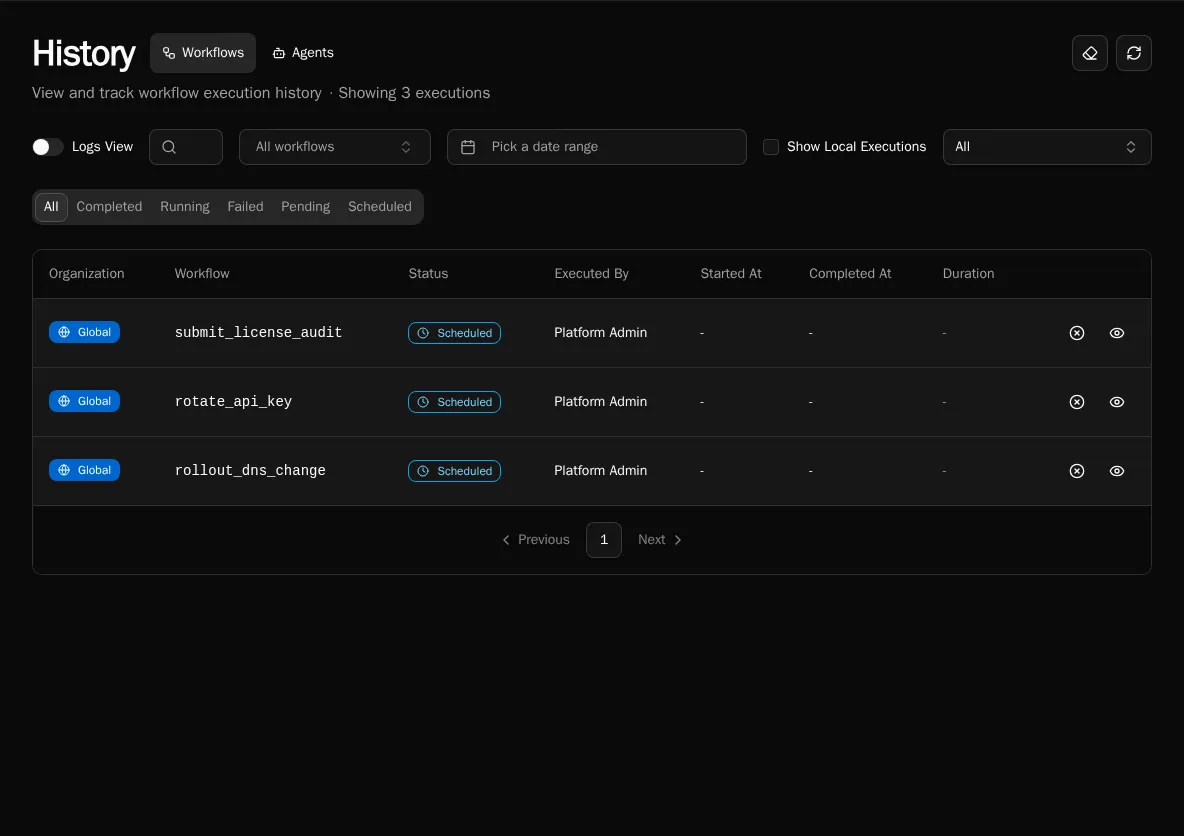View details of rollout_dns_change execution
1184x836 pixels.
[1117, 471]
